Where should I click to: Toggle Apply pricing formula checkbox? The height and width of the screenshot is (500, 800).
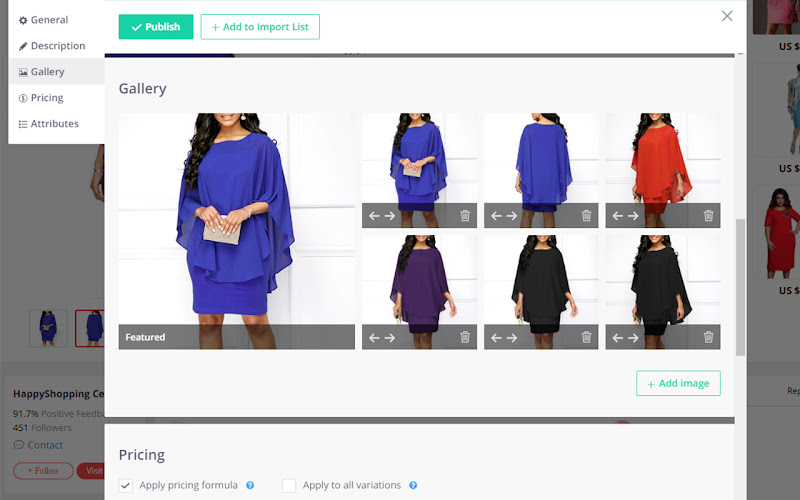coord(126,485)
